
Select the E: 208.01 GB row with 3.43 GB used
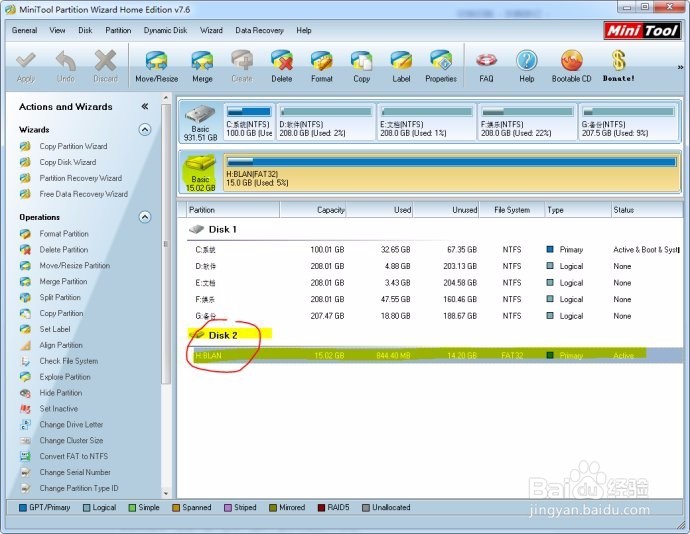(434, 283)
